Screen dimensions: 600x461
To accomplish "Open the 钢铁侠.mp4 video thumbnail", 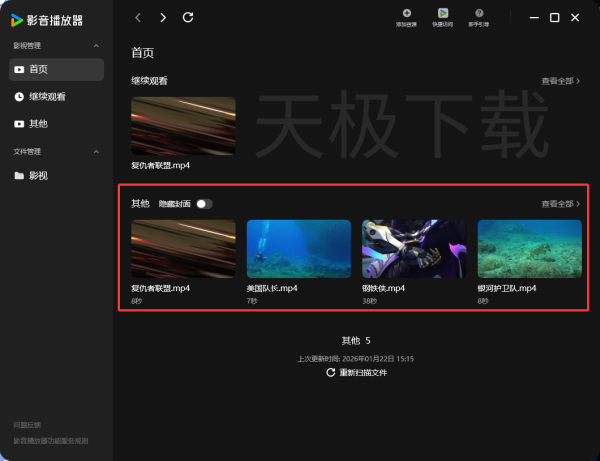I will point(414,249).
